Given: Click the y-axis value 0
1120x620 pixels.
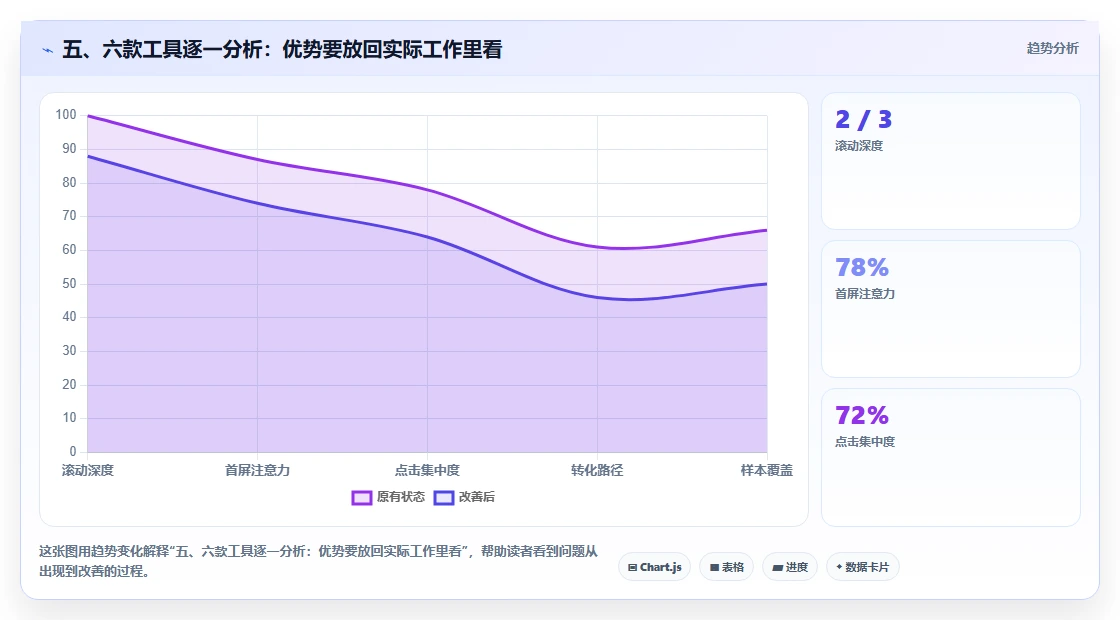Looking at the screenshot, I should point(73,451).
